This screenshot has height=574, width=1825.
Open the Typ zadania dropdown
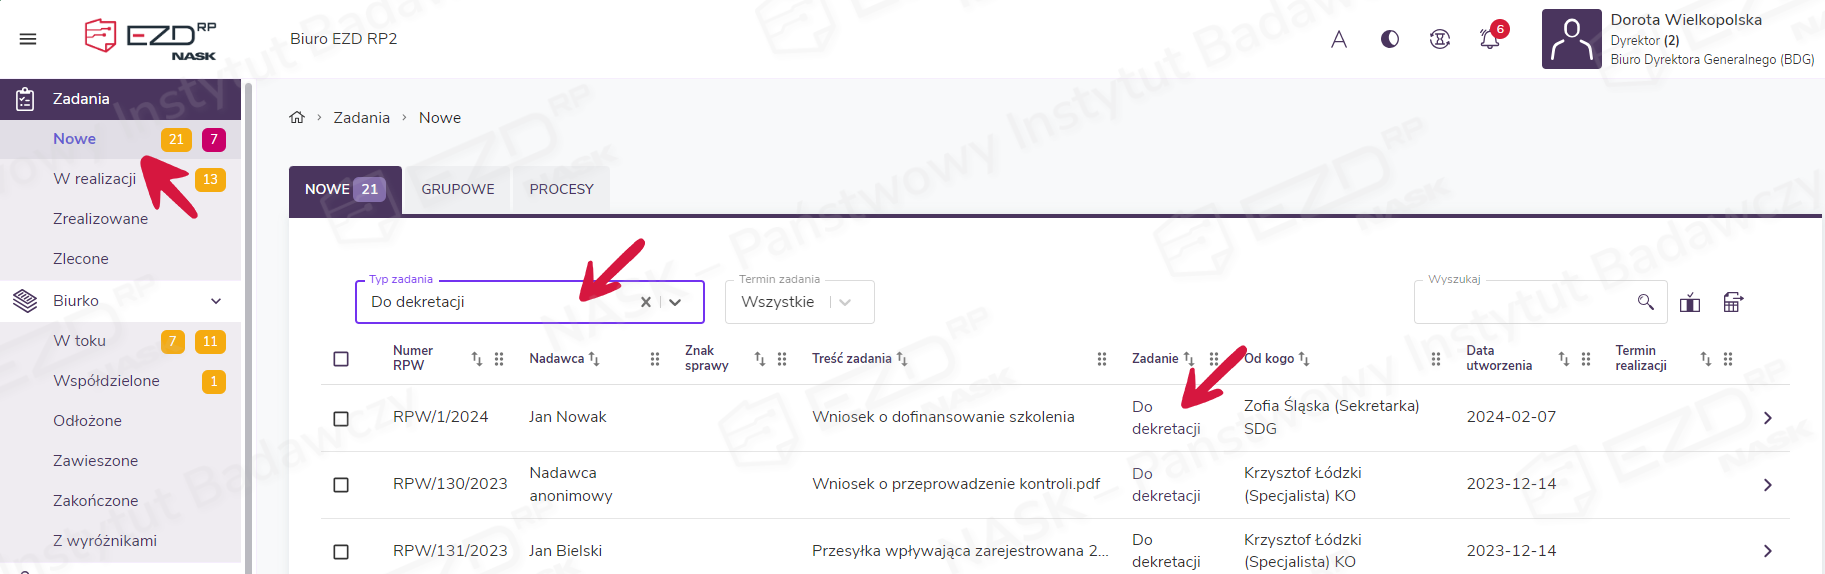point(676,302)
